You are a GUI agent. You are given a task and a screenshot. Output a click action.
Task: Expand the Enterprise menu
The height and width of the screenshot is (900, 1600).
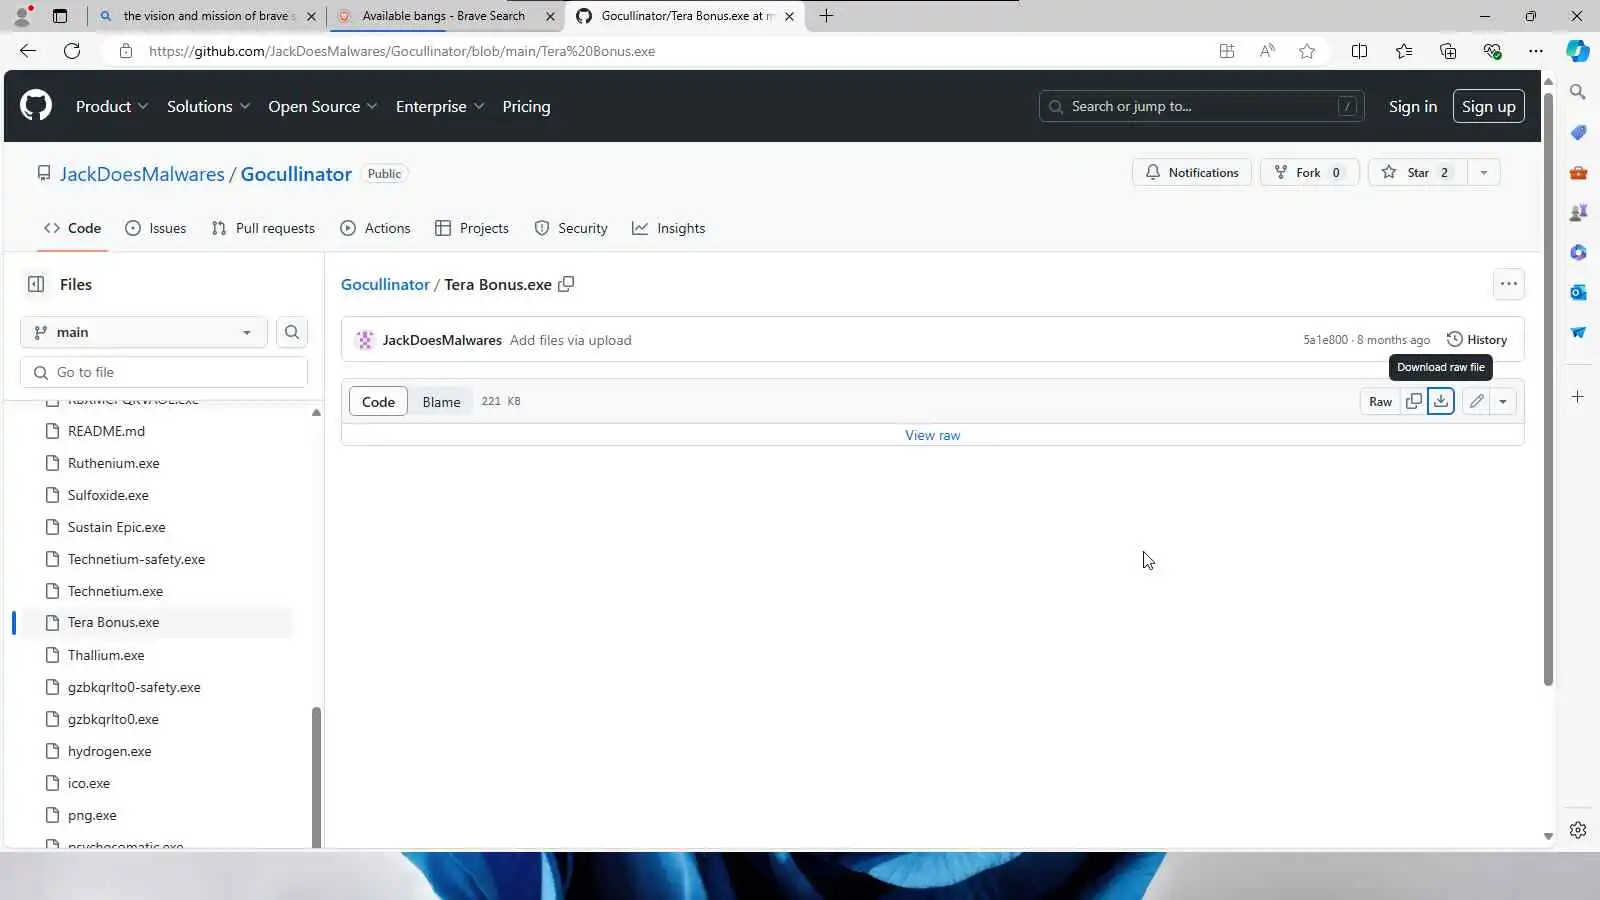pos(439,106)
